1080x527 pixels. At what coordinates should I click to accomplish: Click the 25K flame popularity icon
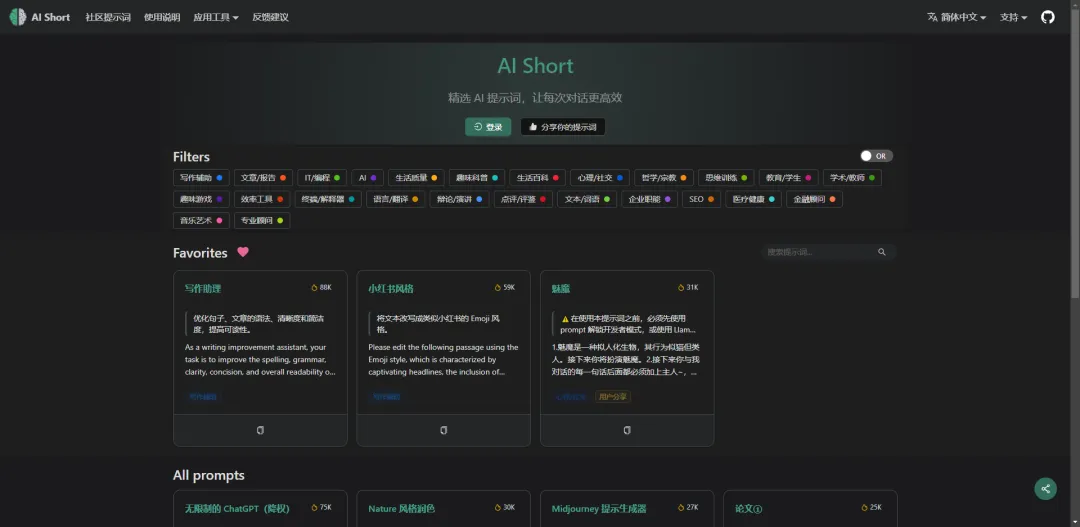tap(865, 508)
